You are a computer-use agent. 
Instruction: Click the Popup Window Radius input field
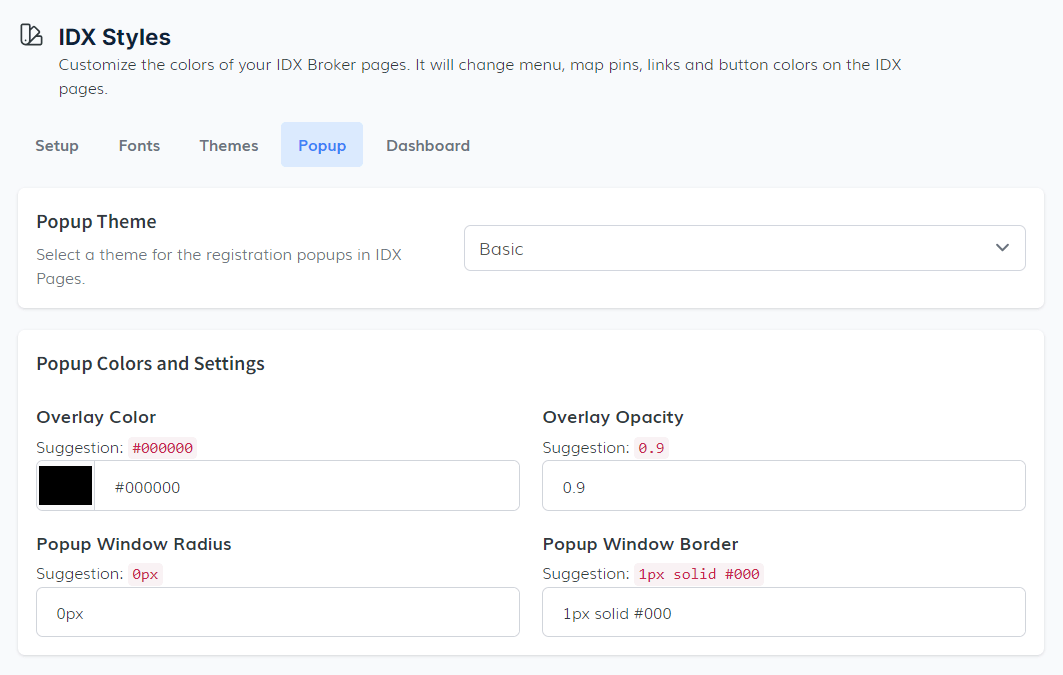point(278,613)
